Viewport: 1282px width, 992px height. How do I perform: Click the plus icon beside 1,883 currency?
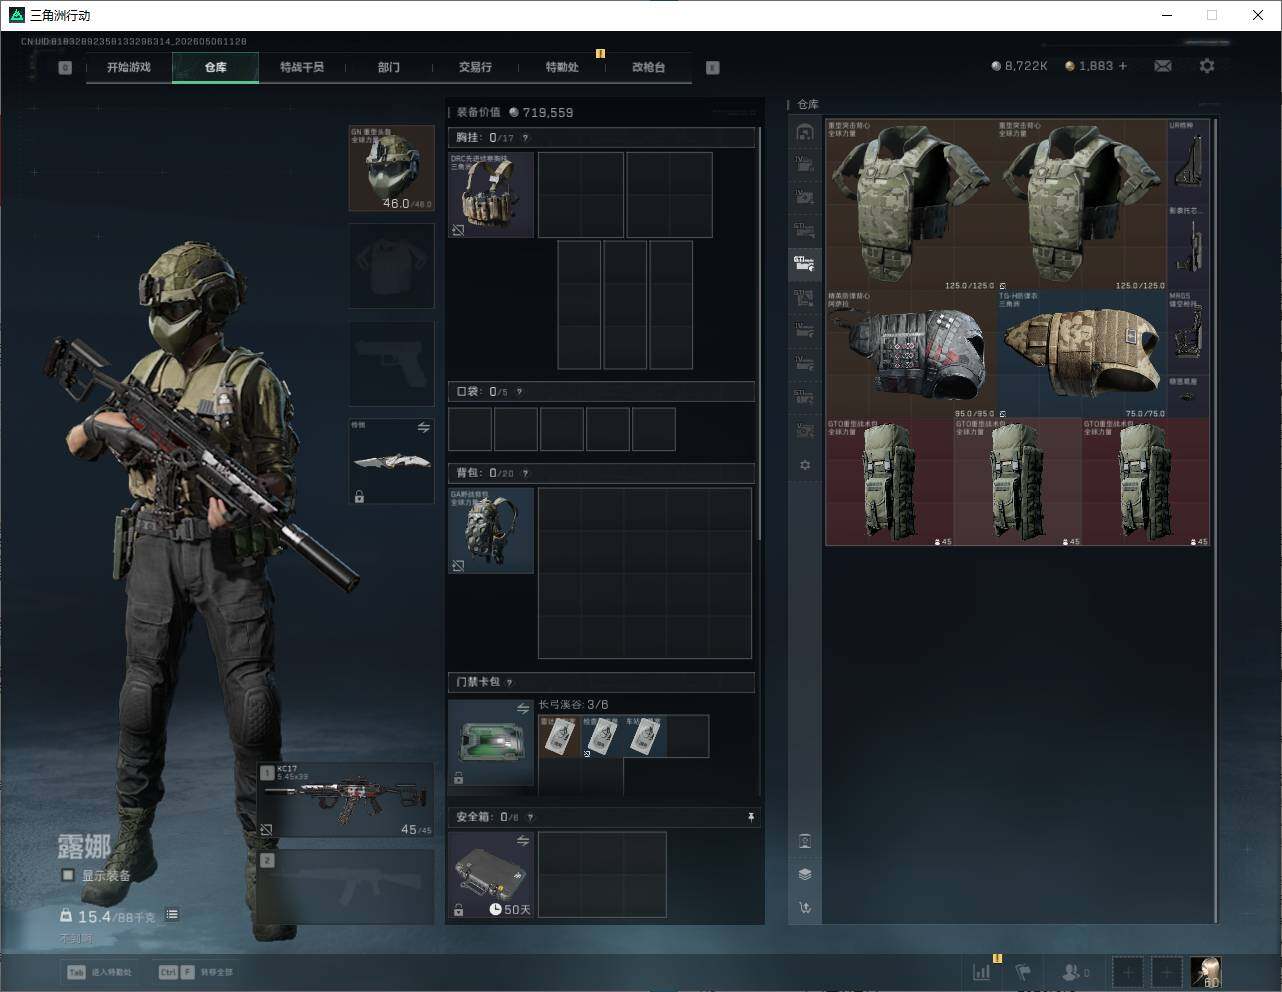pos(1123,66)
